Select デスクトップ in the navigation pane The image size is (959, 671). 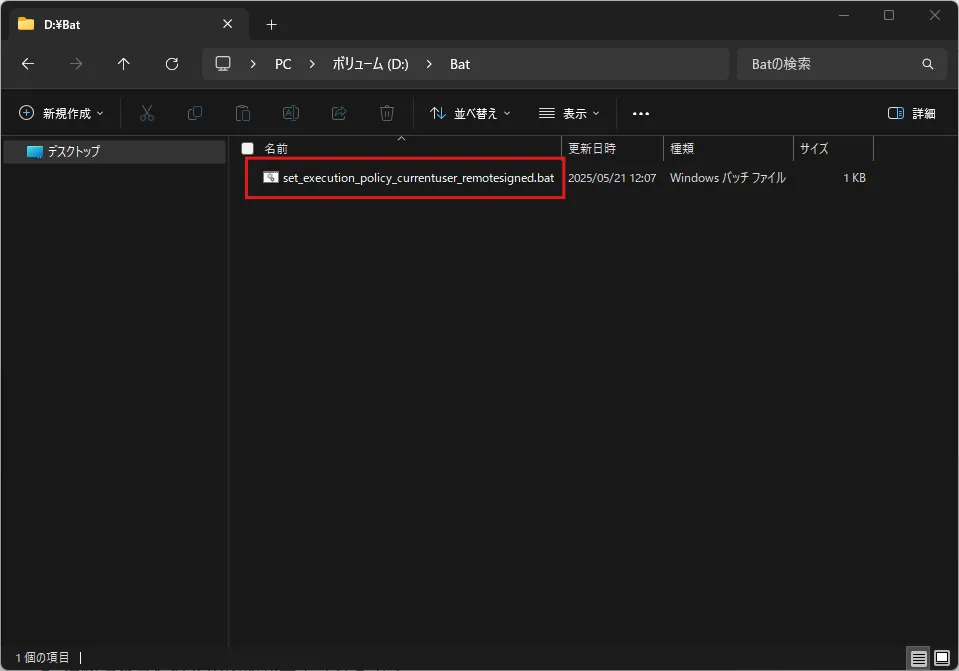[x=114, y=151]
